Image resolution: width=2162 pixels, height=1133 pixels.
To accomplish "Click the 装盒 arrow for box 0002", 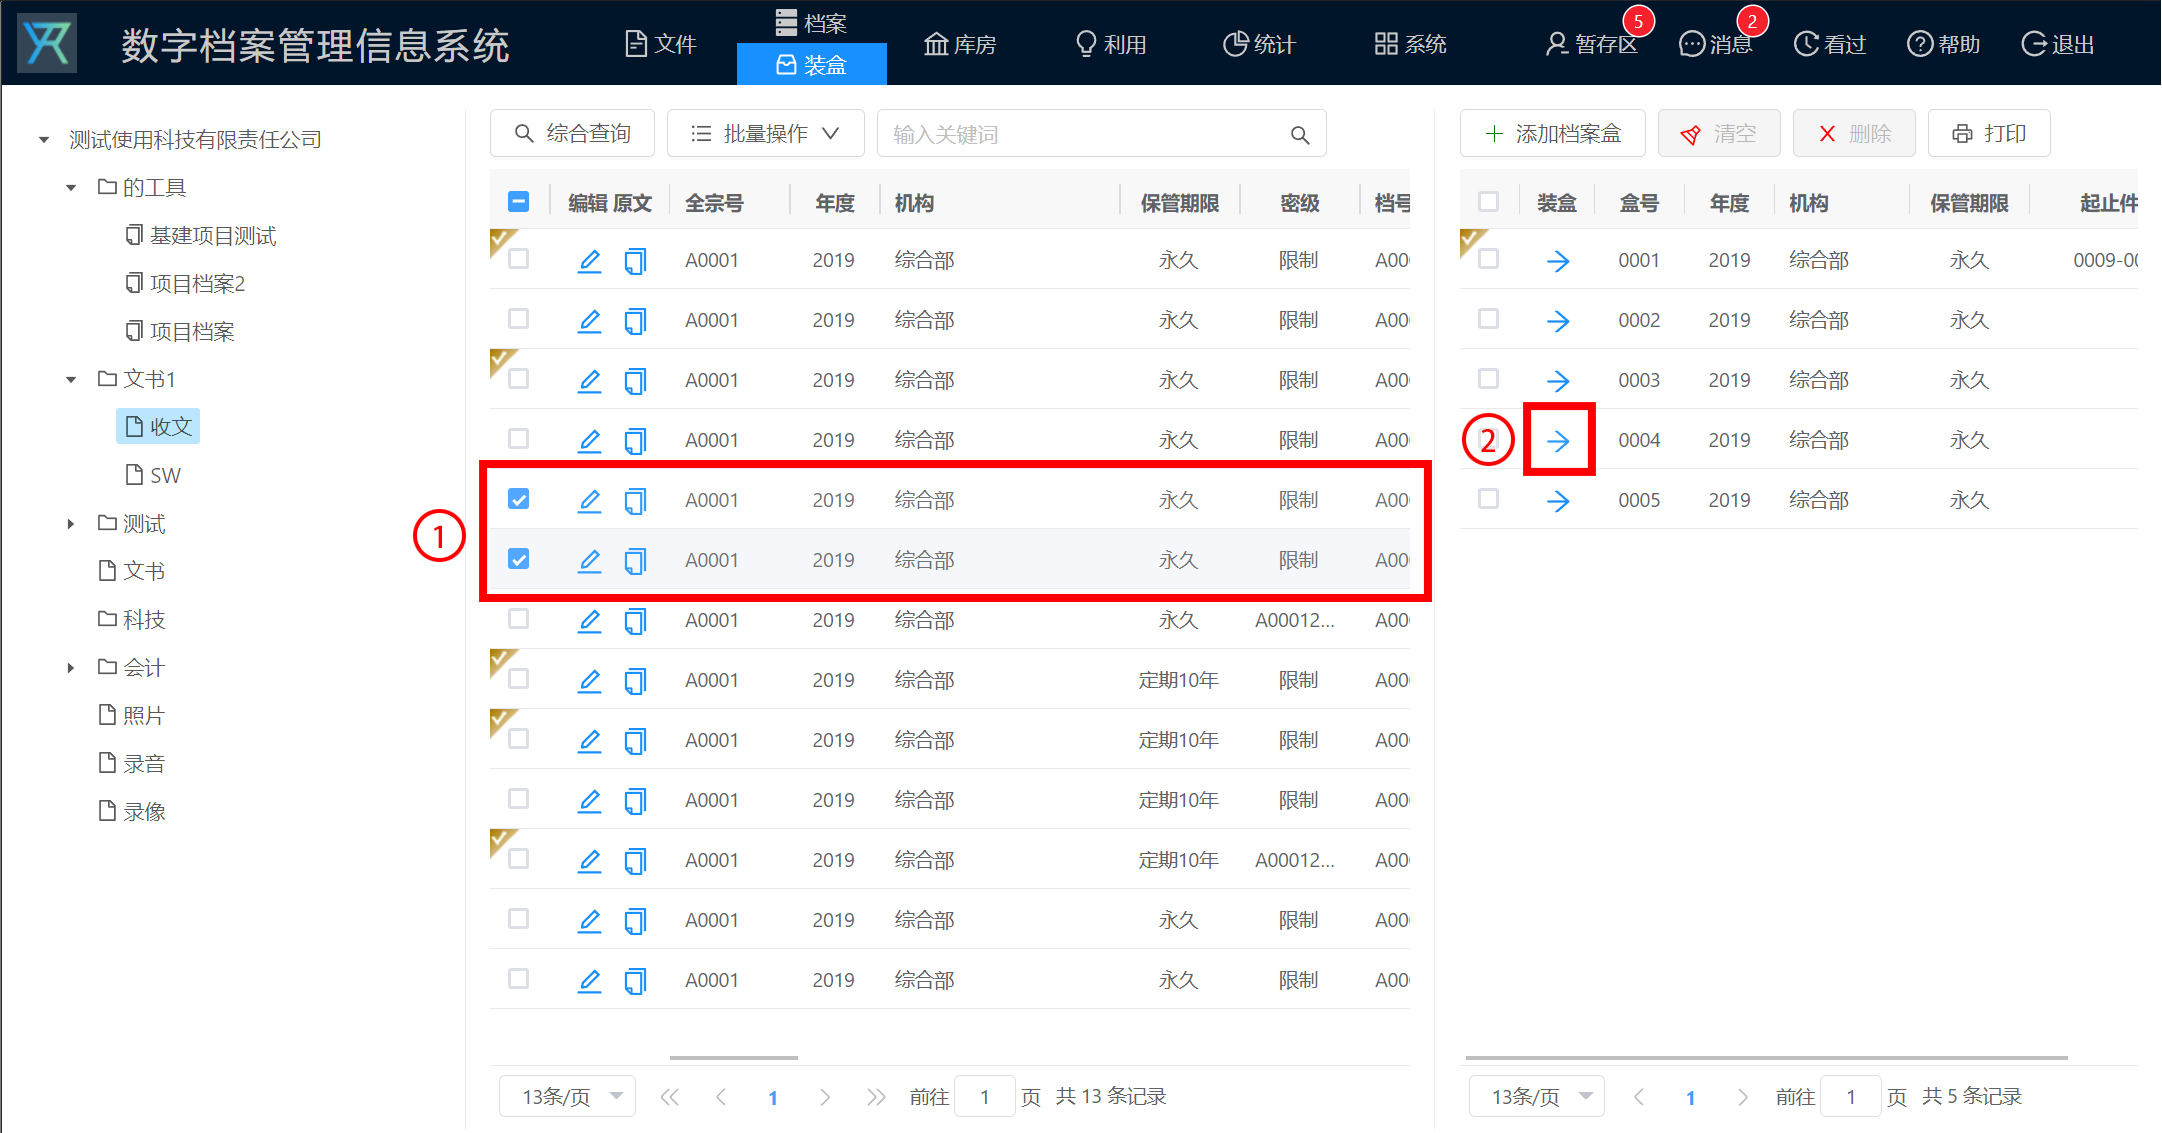I will 1558,321.
